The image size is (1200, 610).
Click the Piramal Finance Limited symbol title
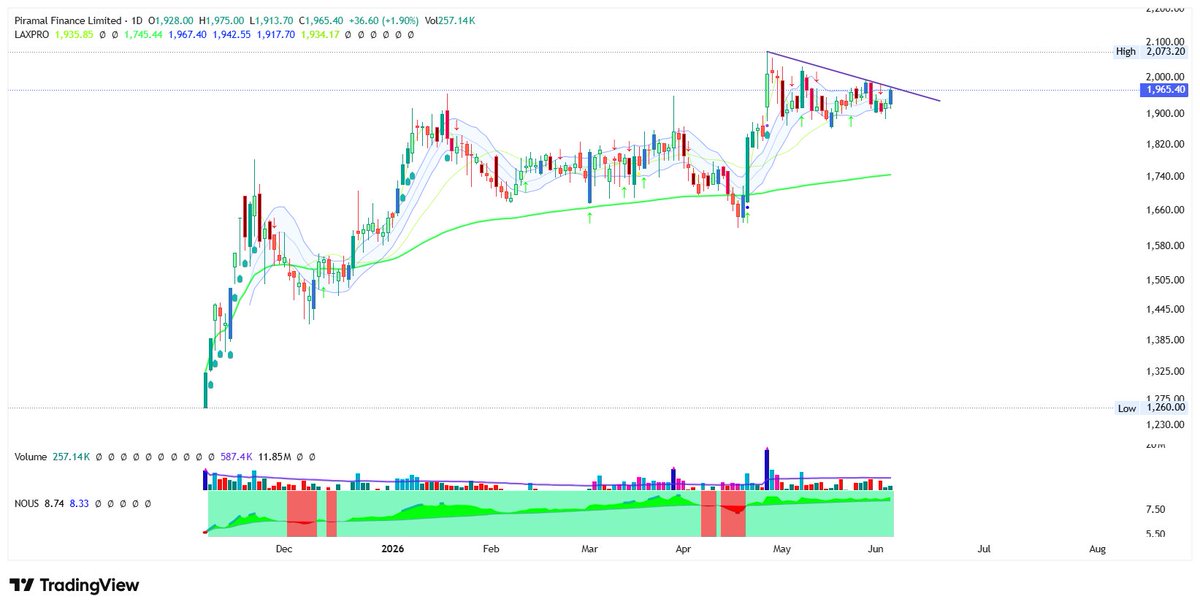[70, 20]
